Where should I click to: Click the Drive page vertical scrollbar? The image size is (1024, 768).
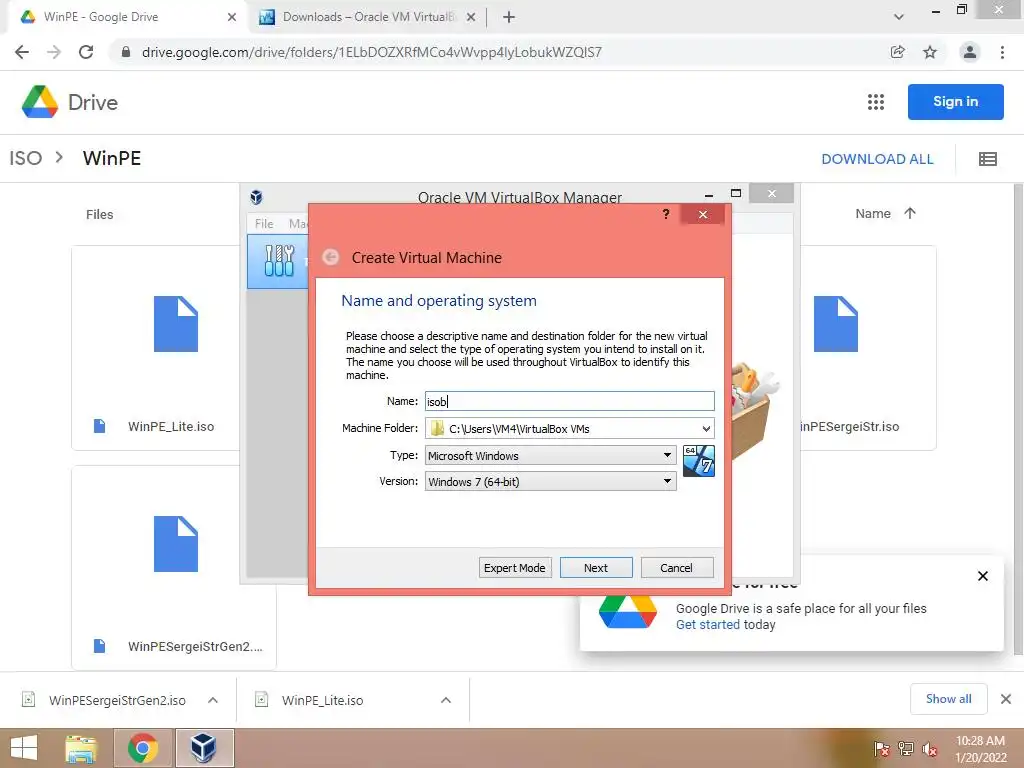click(x=1018, y=418)
